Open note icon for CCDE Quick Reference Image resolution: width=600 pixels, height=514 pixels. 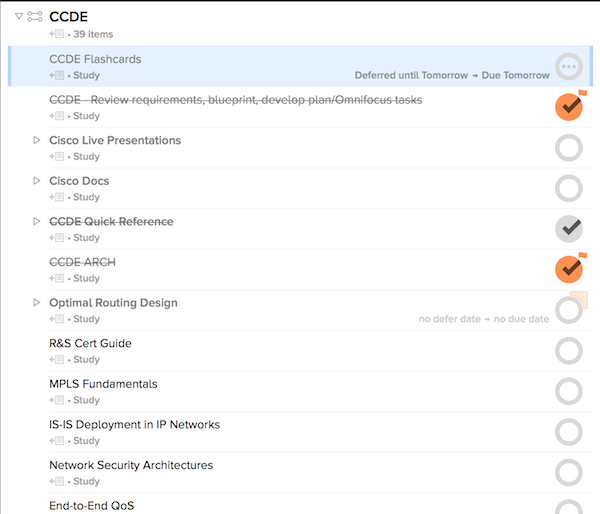point(57,237)
